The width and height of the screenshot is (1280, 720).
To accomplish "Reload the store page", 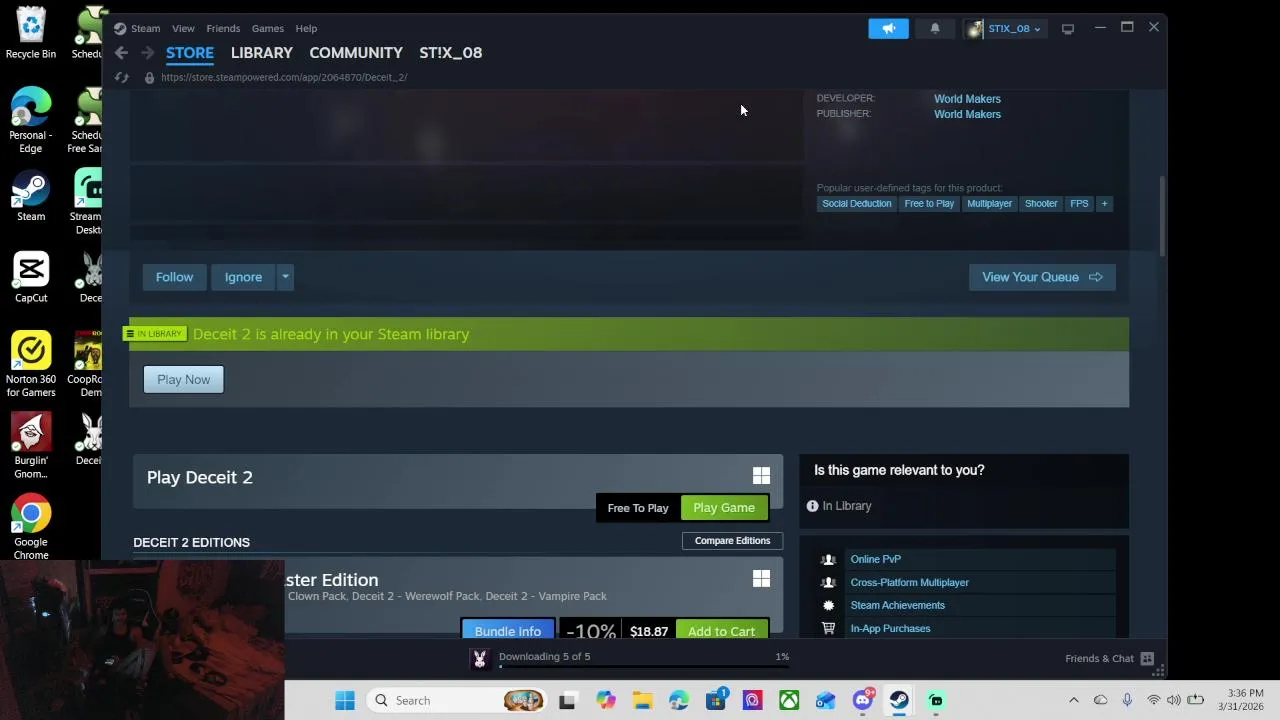I will tap(121, 77).
